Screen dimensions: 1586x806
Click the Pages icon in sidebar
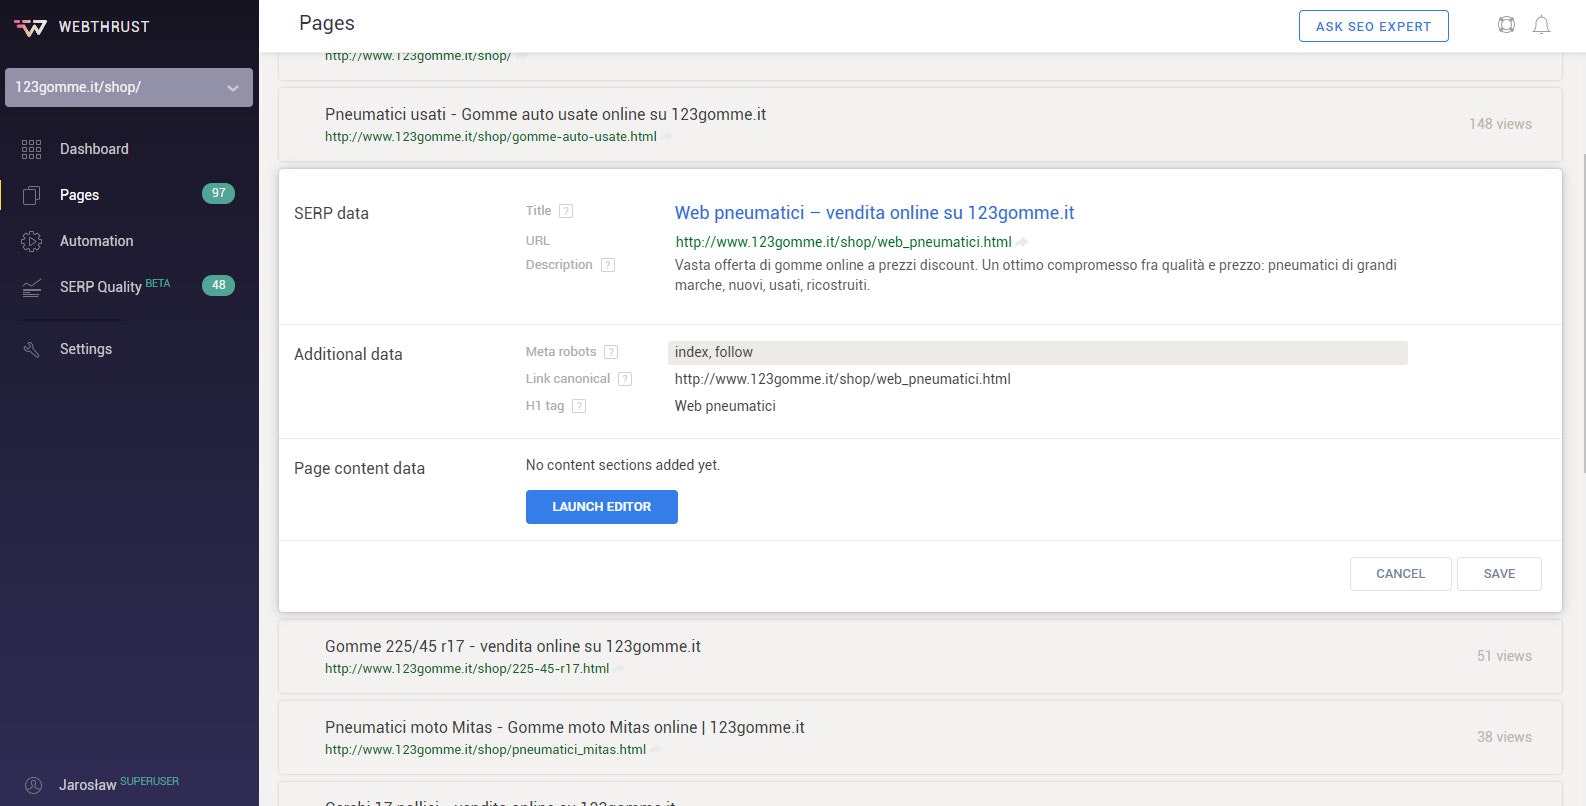coord(32,195)
